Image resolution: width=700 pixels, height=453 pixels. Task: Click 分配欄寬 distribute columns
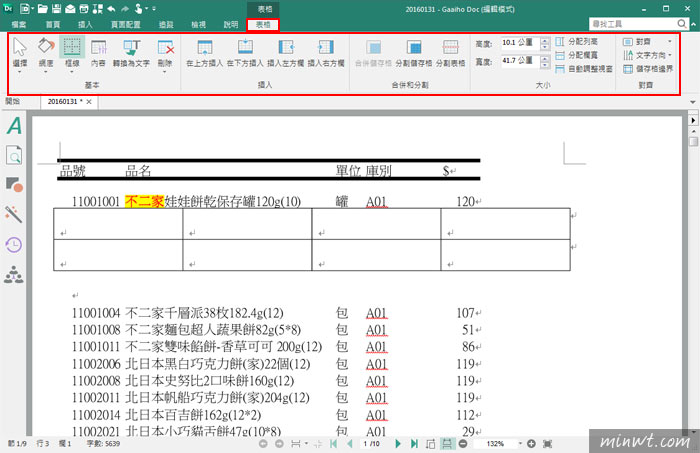click(576, 55)
